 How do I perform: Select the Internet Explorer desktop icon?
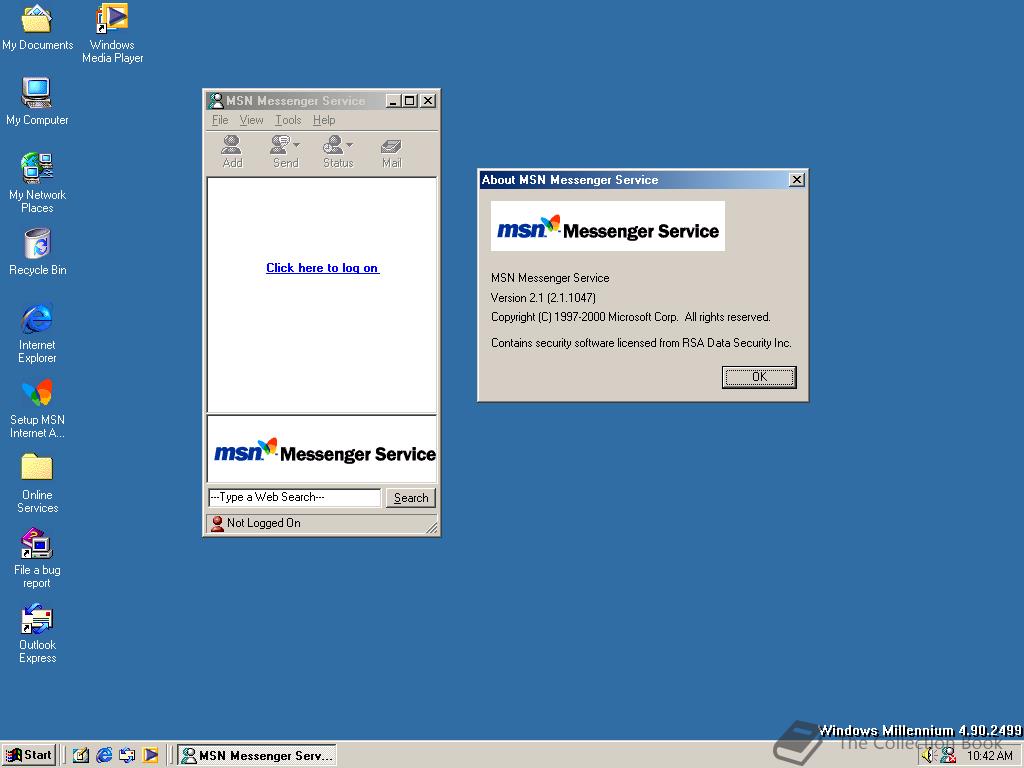point(37,333)
